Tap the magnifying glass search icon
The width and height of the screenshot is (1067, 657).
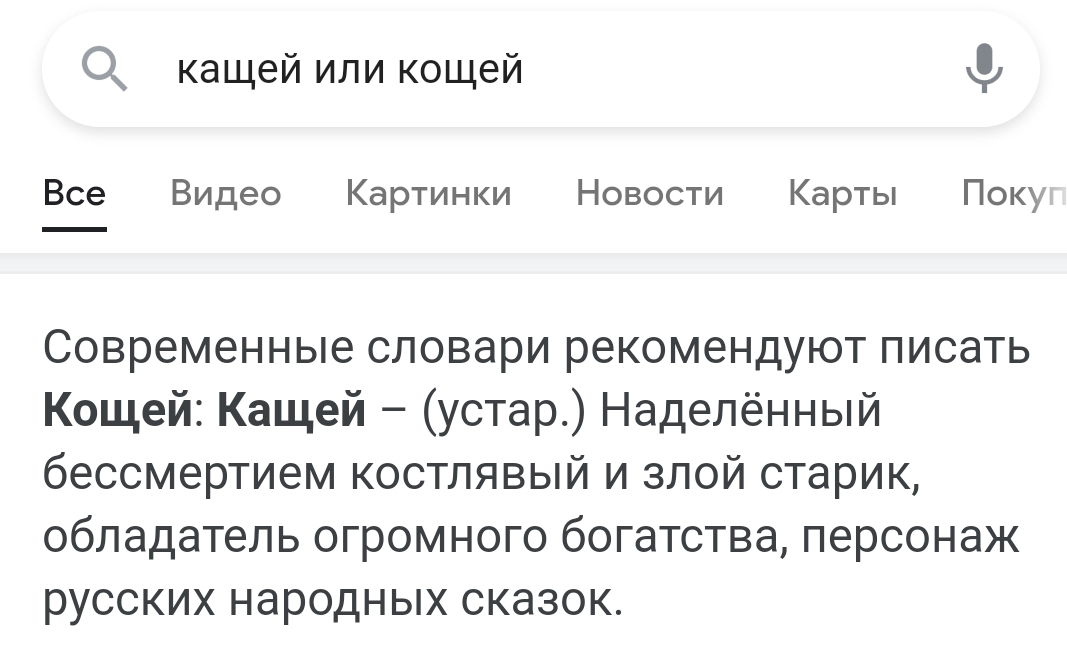tap(104, 70)
